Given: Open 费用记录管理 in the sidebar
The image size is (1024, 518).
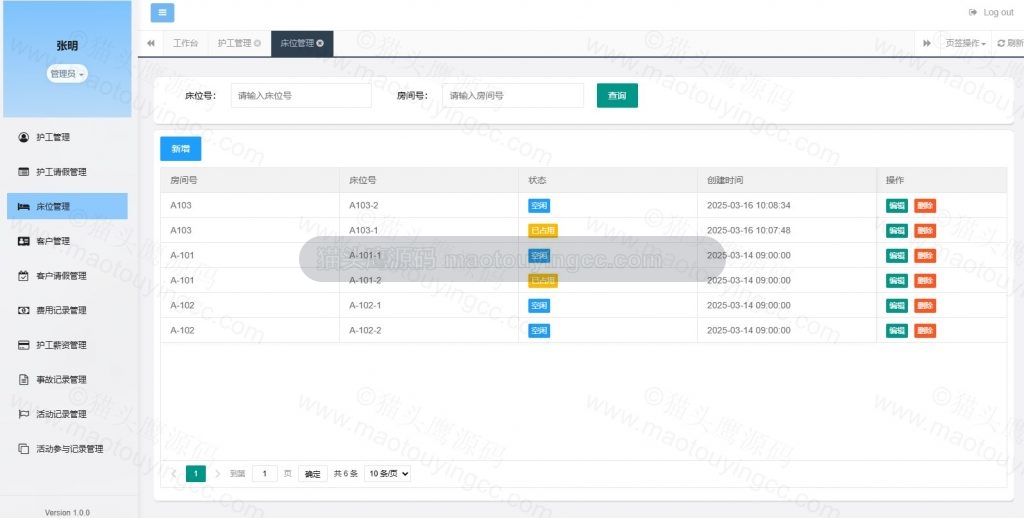Looking at the screenshot, I should 67,310.
